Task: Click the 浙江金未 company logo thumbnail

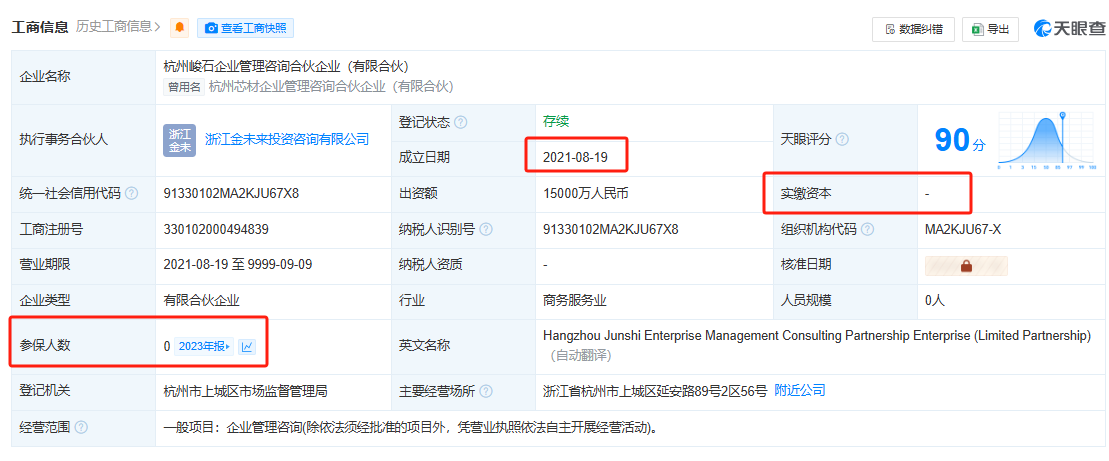Action: coord(180,140)
